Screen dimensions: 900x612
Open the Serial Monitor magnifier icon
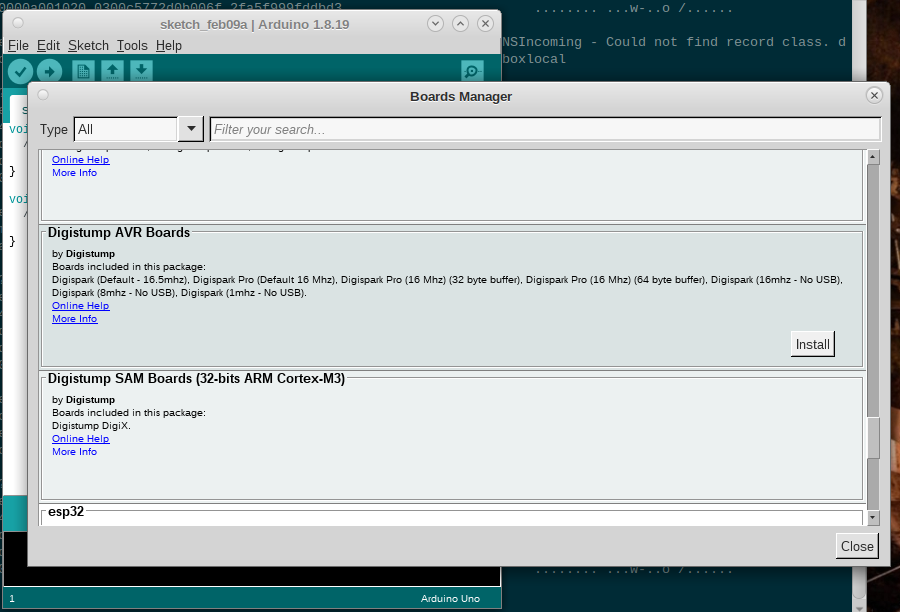[472, 72]
